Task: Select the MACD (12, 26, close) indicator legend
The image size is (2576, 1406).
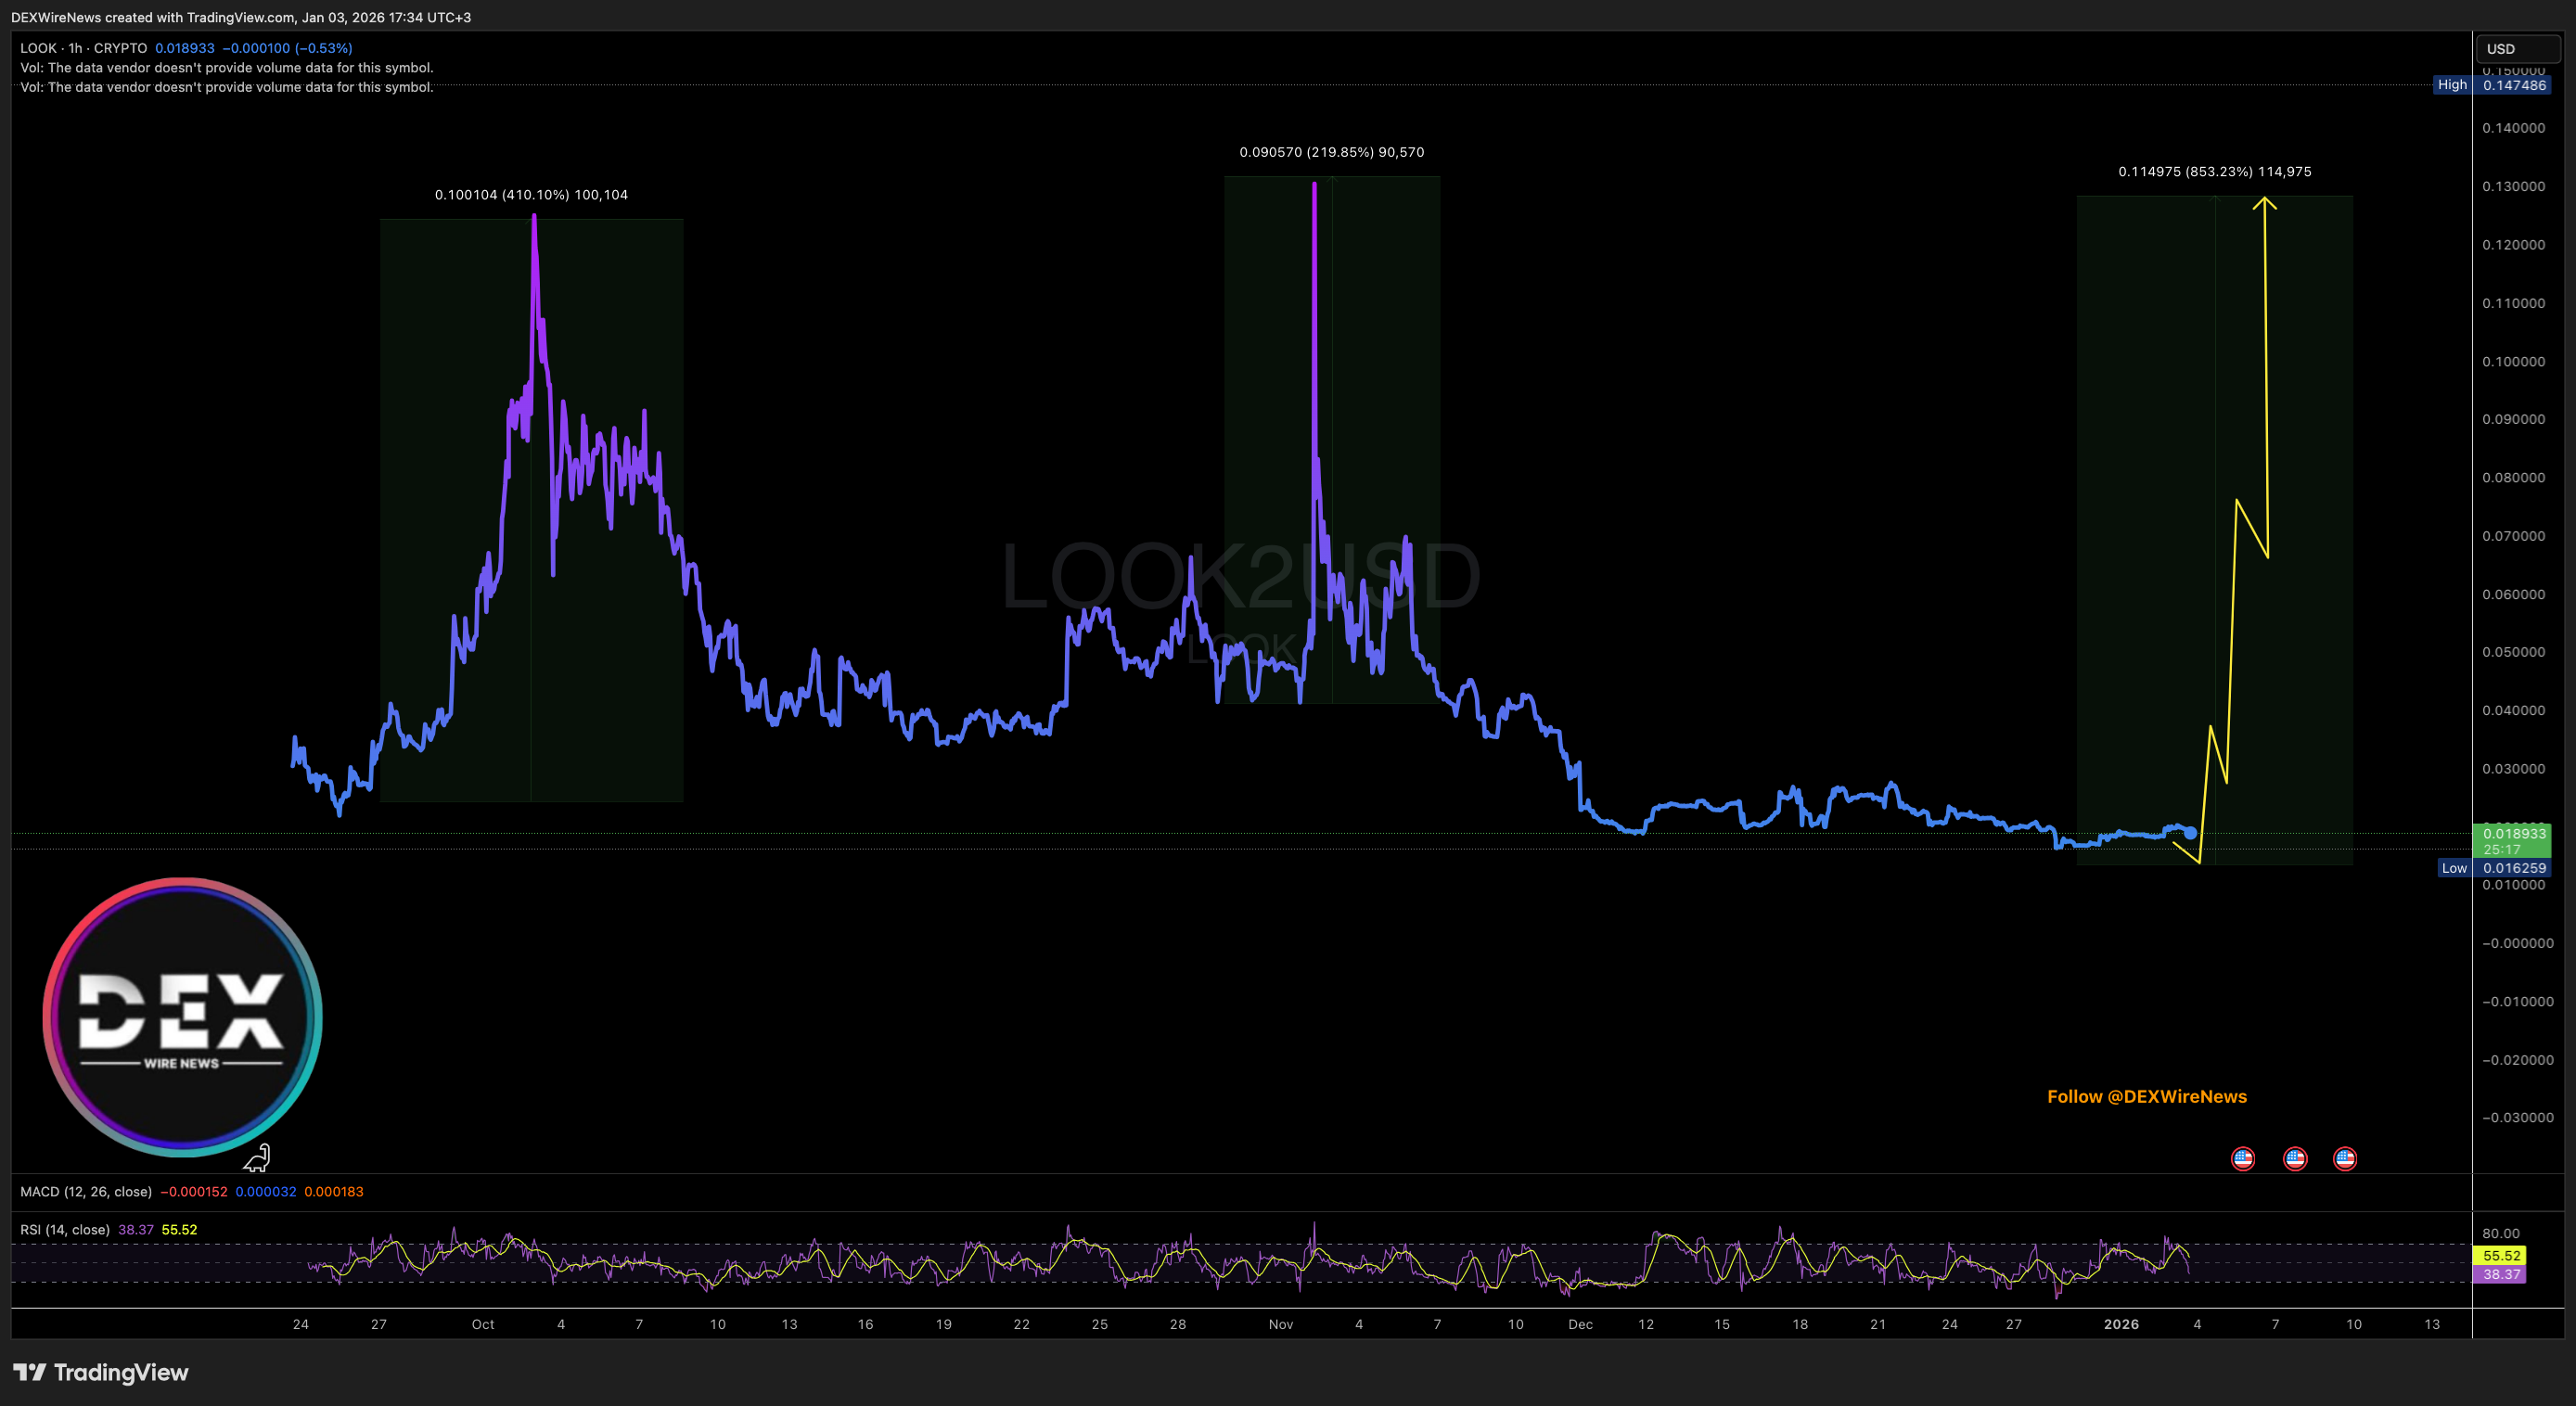Action: pyautogui.click(x=86, y=1191)
